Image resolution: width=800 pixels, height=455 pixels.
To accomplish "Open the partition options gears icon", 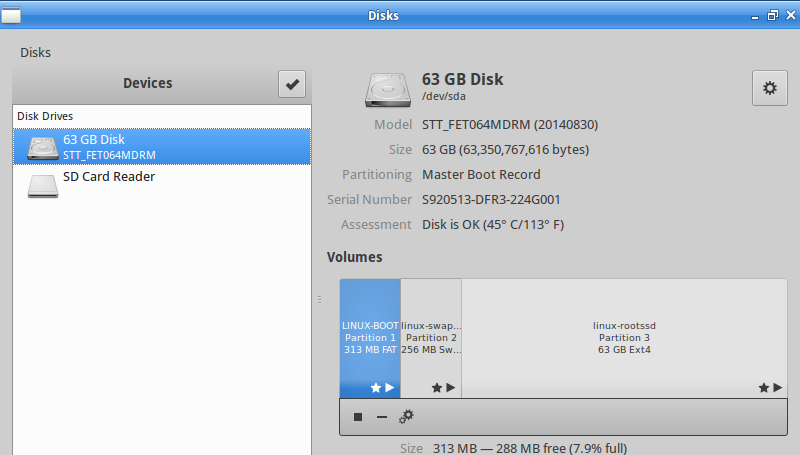I will [406, 417].
